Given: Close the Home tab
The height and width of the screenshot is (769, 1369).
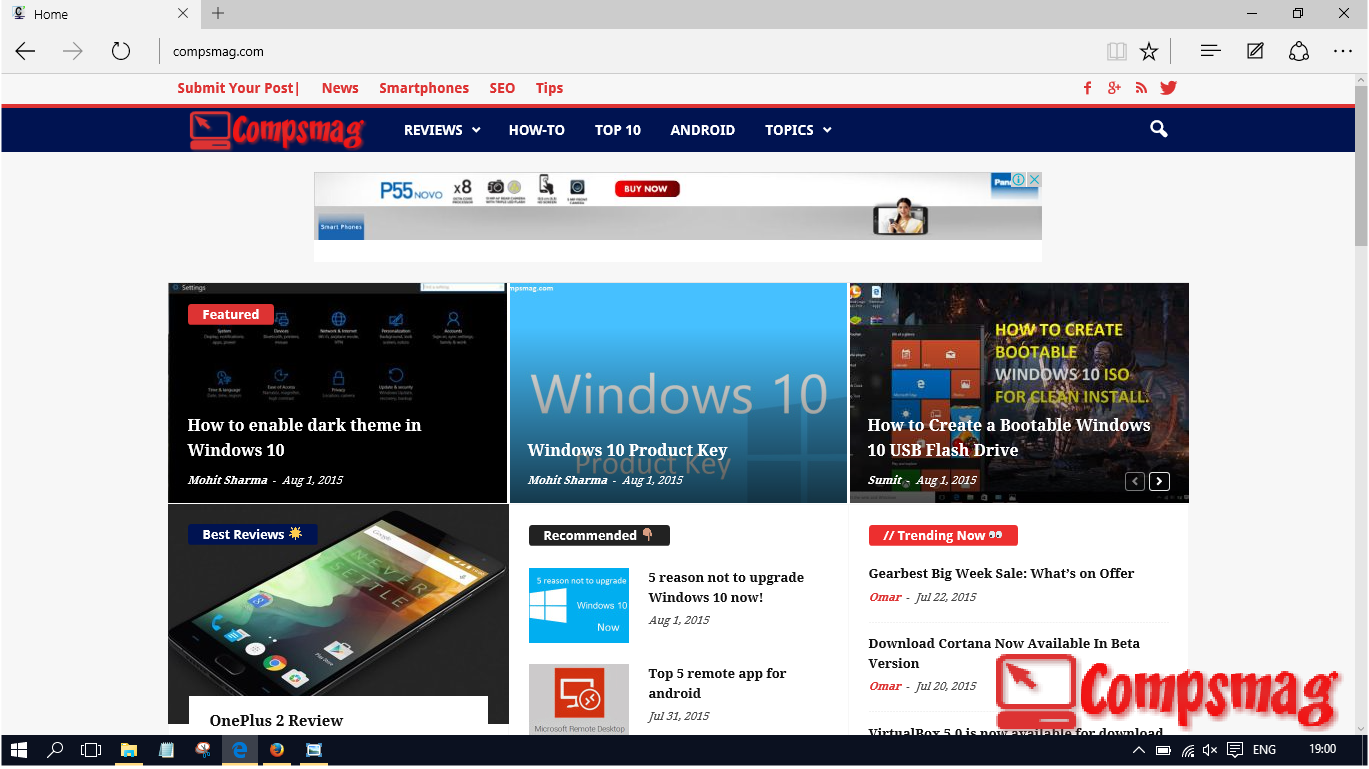Looking at the screenshot, I should point(183,14).
